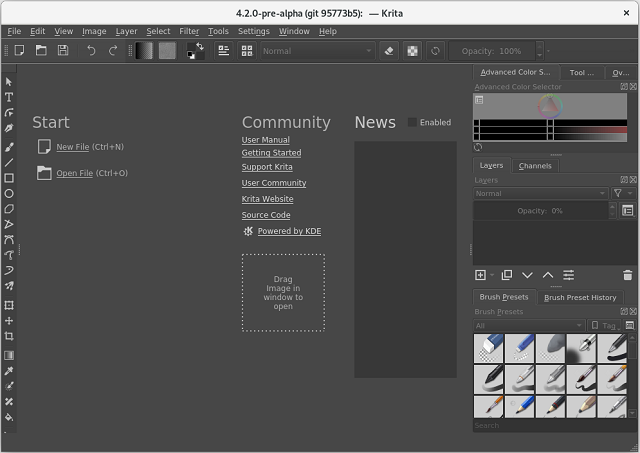Screen dimensions: 640x453
Task: Open layer properties sliders icon
Action: coord(568,275)
